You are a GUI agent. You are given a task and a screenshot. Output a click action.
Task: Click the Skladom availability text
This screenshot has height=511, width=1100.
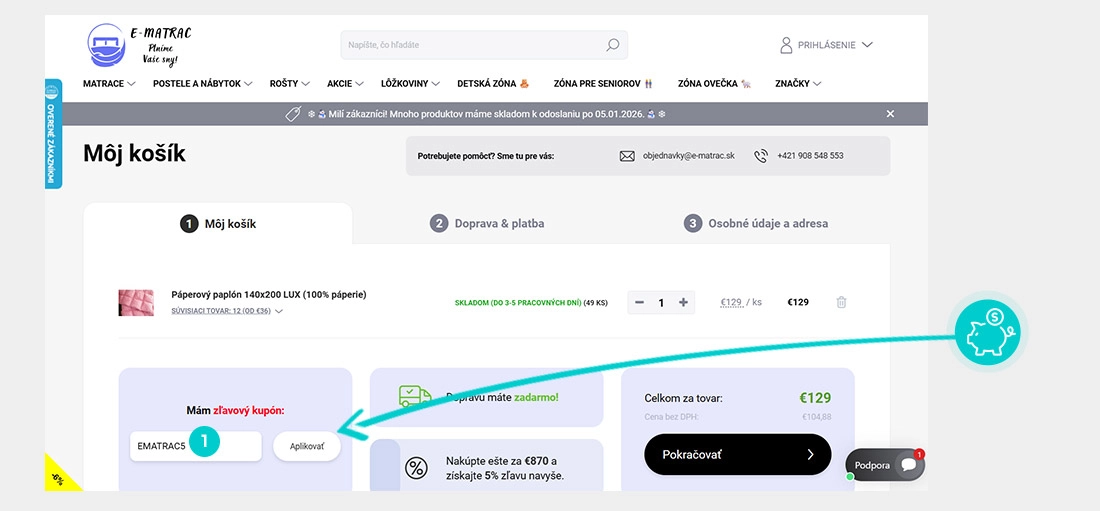(531, 303)
